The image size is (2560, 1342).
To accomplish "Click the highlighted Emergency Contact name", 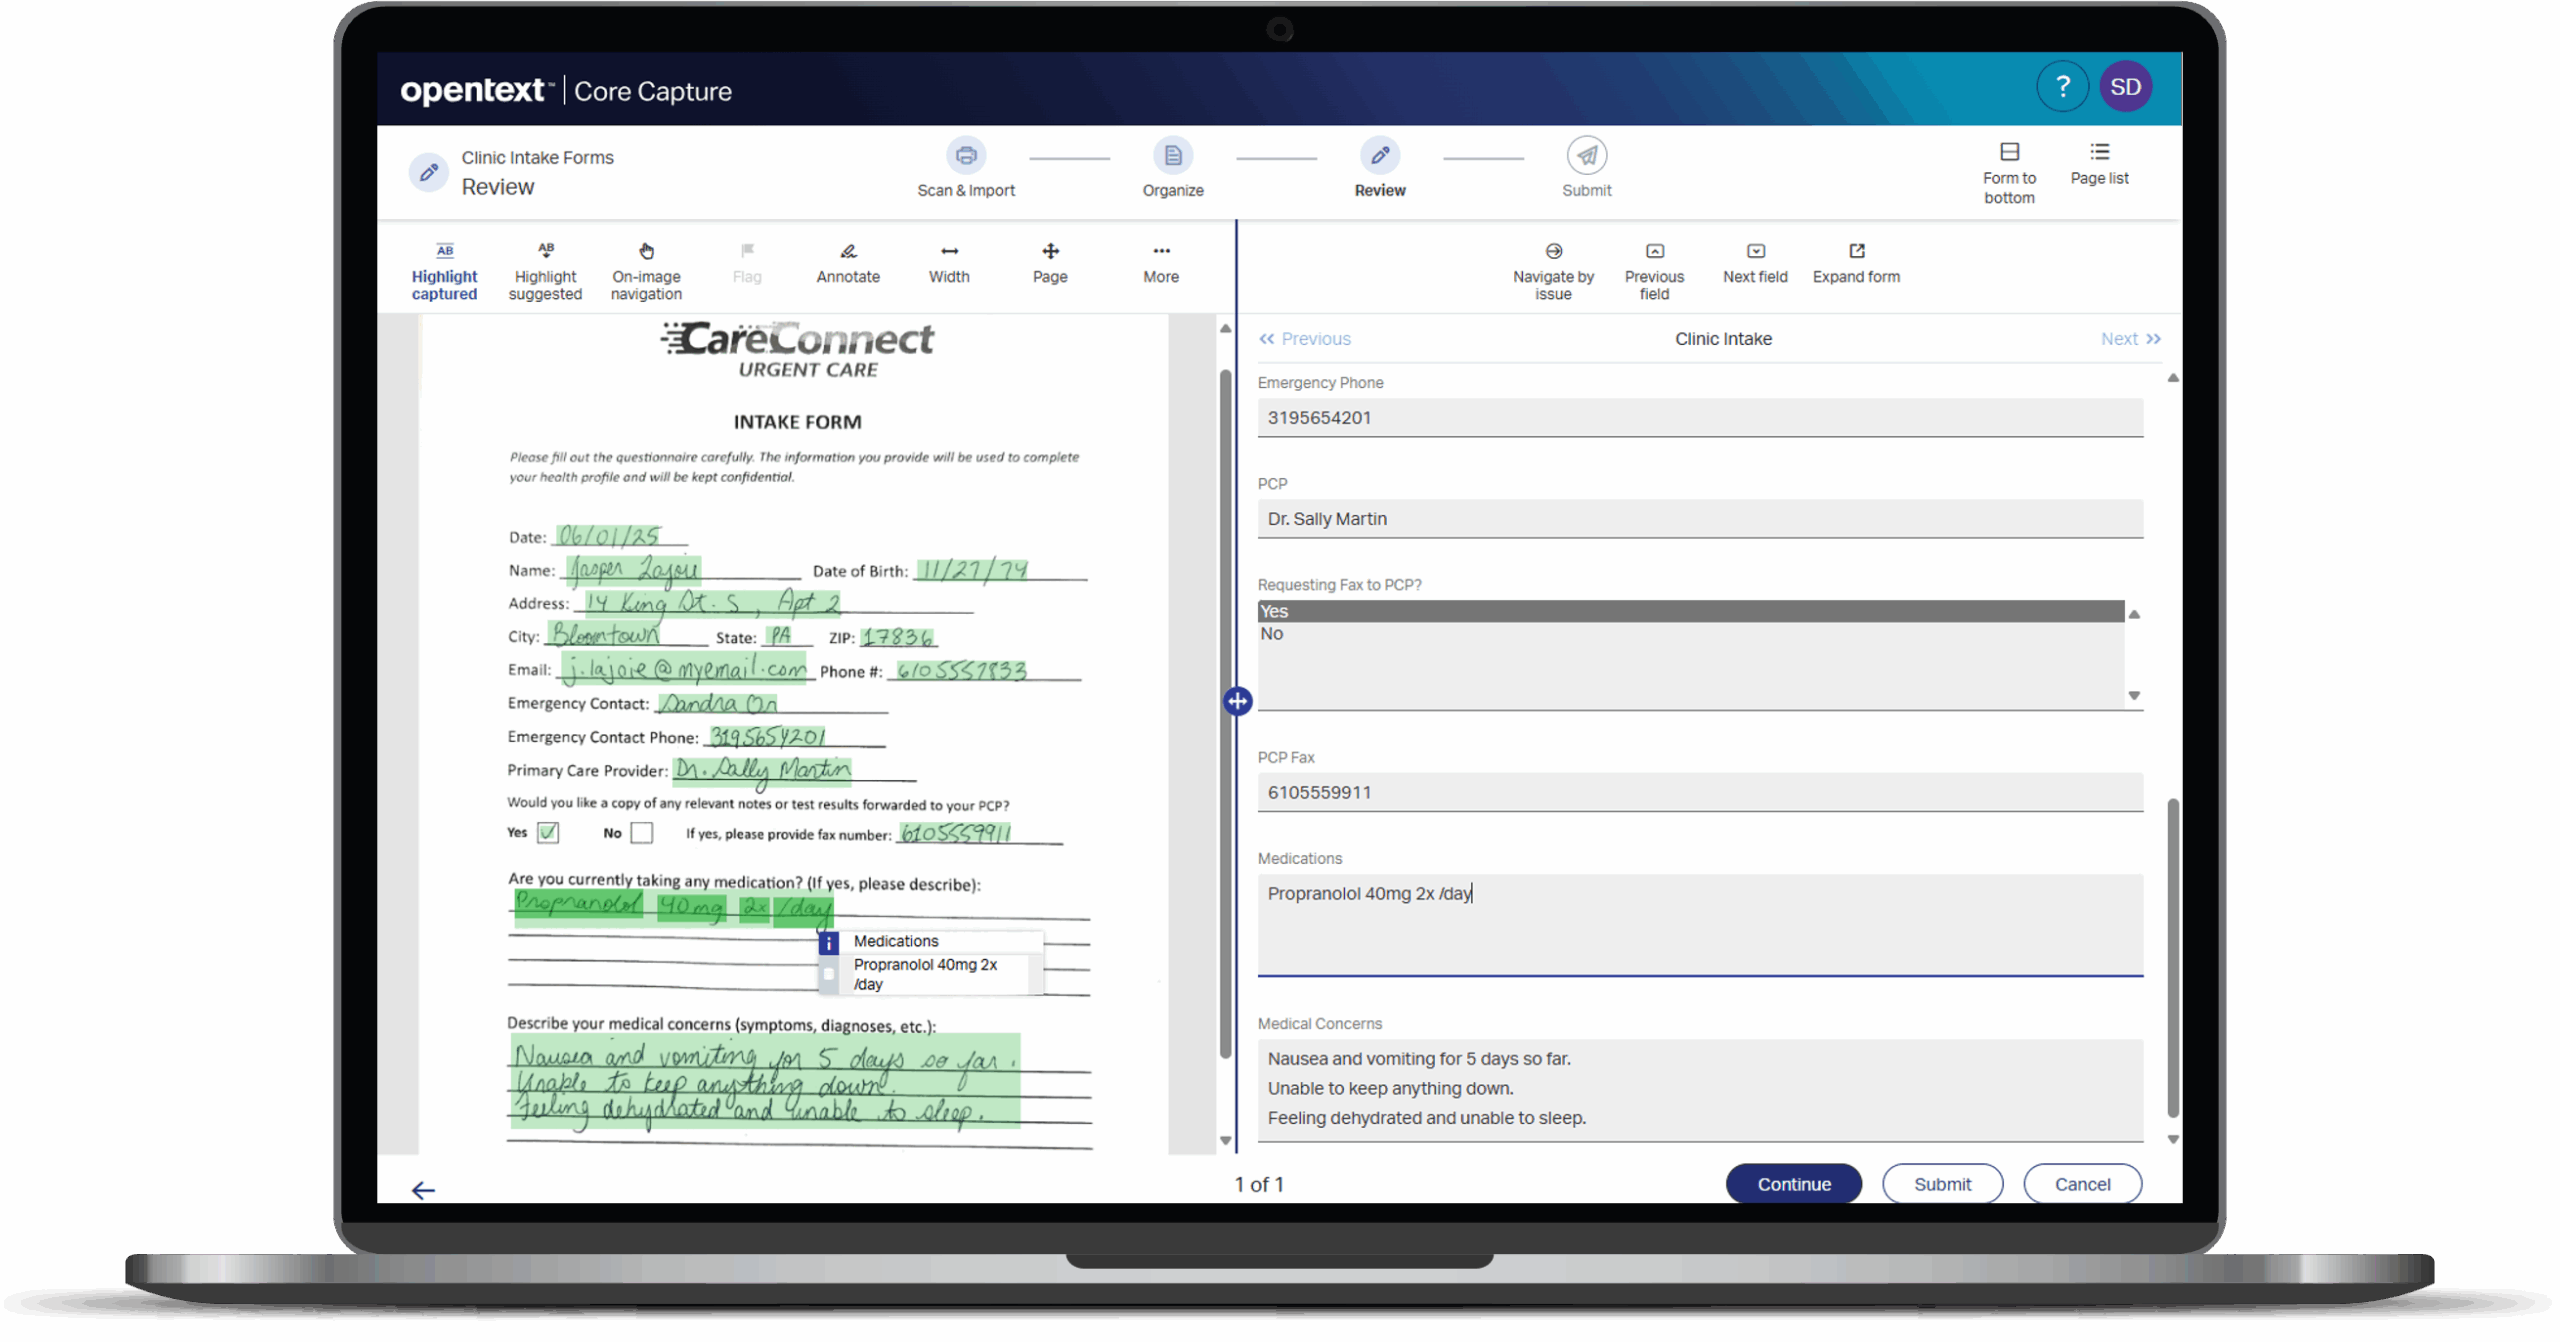I will [x=718, y=704].
